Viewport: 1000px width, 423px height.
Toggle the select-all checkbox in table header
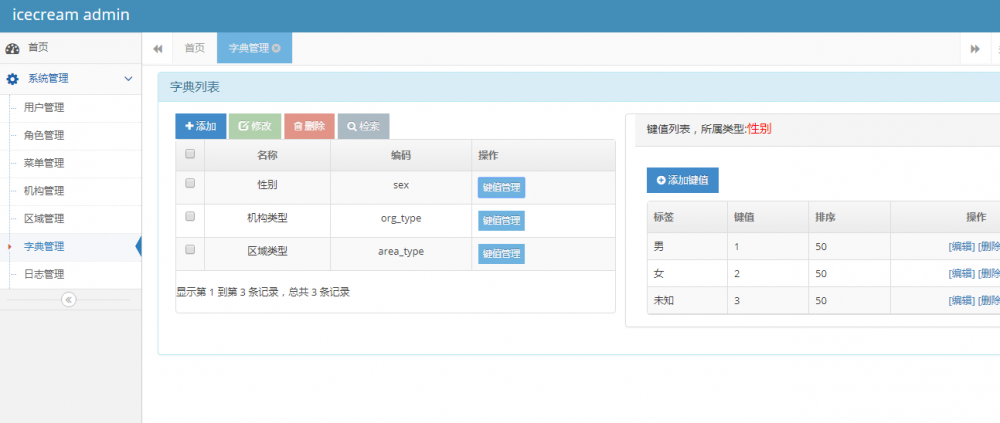pos(189,154)
